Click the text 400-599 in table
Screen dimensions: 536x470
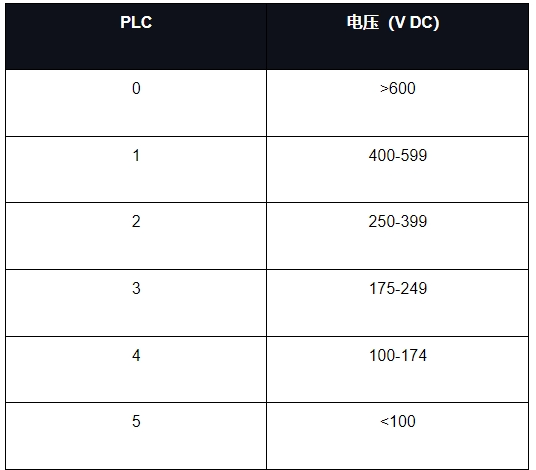pos(398,156)
